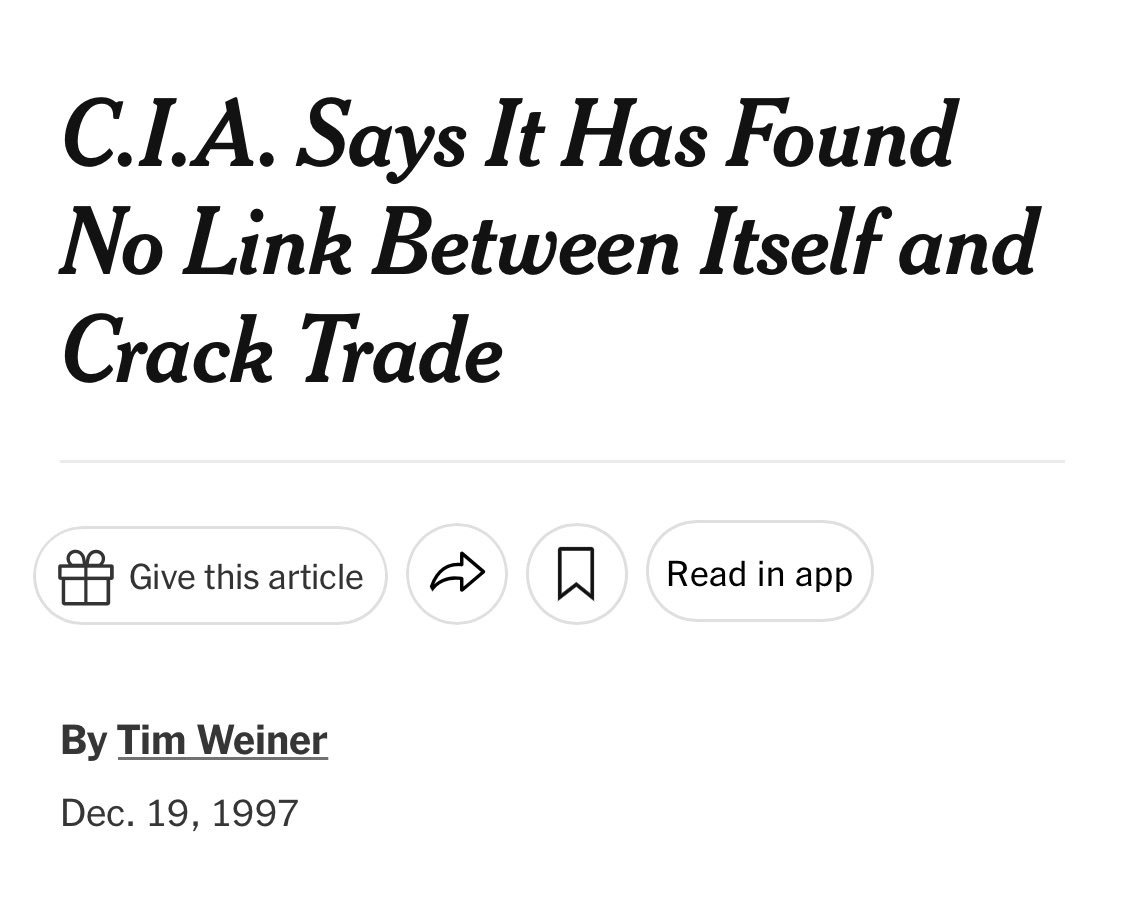1125x914 pixels.
Task: Open the article with "Read in app"
Action: tap(759, 574)
